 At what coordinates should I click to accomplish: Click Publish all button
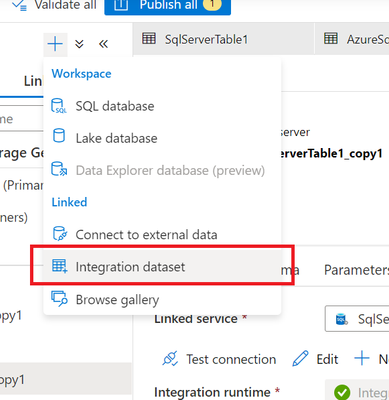(x=168, y=6)
